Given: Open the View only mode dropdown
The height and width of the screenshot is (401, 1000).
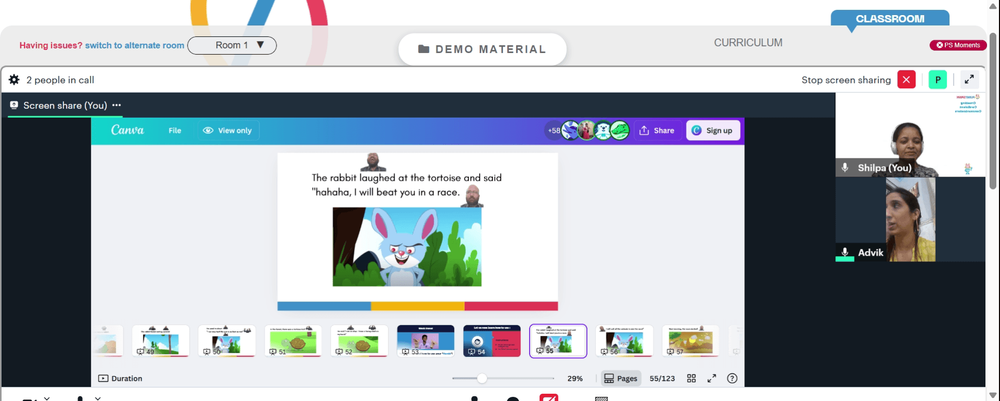Looking at the screenshot, I should click(x=227, y=131).
